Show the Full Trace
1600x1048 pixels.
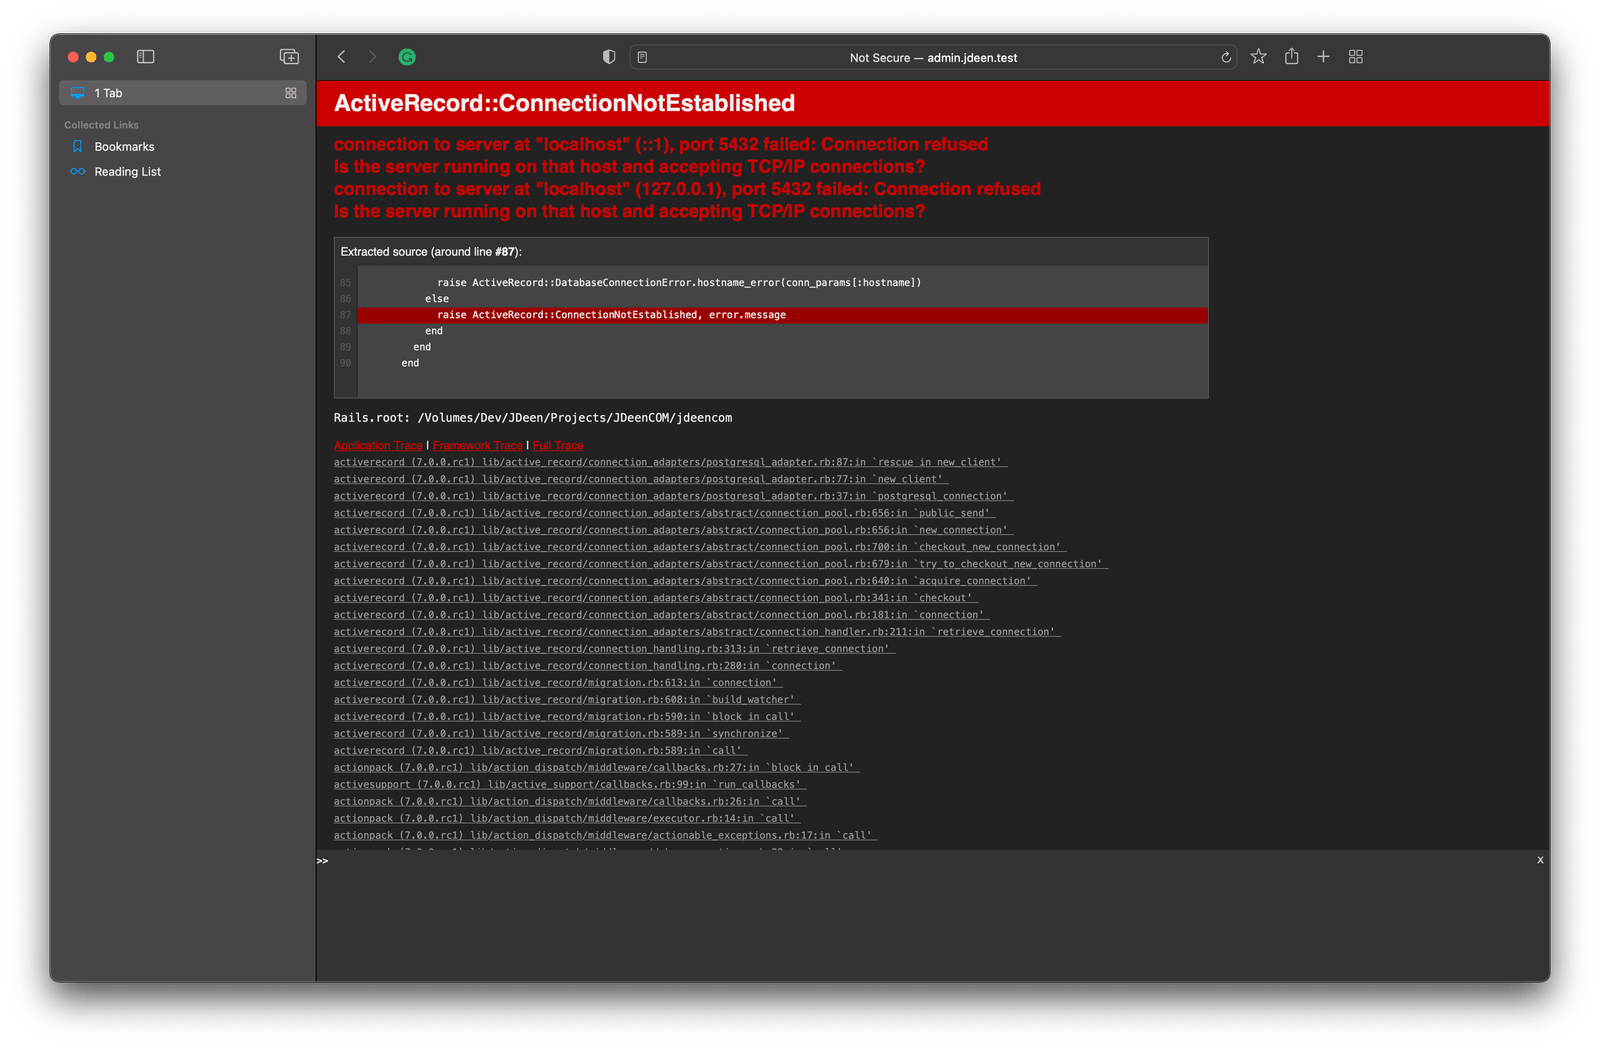pyautogui.click(x=558, y=446)
